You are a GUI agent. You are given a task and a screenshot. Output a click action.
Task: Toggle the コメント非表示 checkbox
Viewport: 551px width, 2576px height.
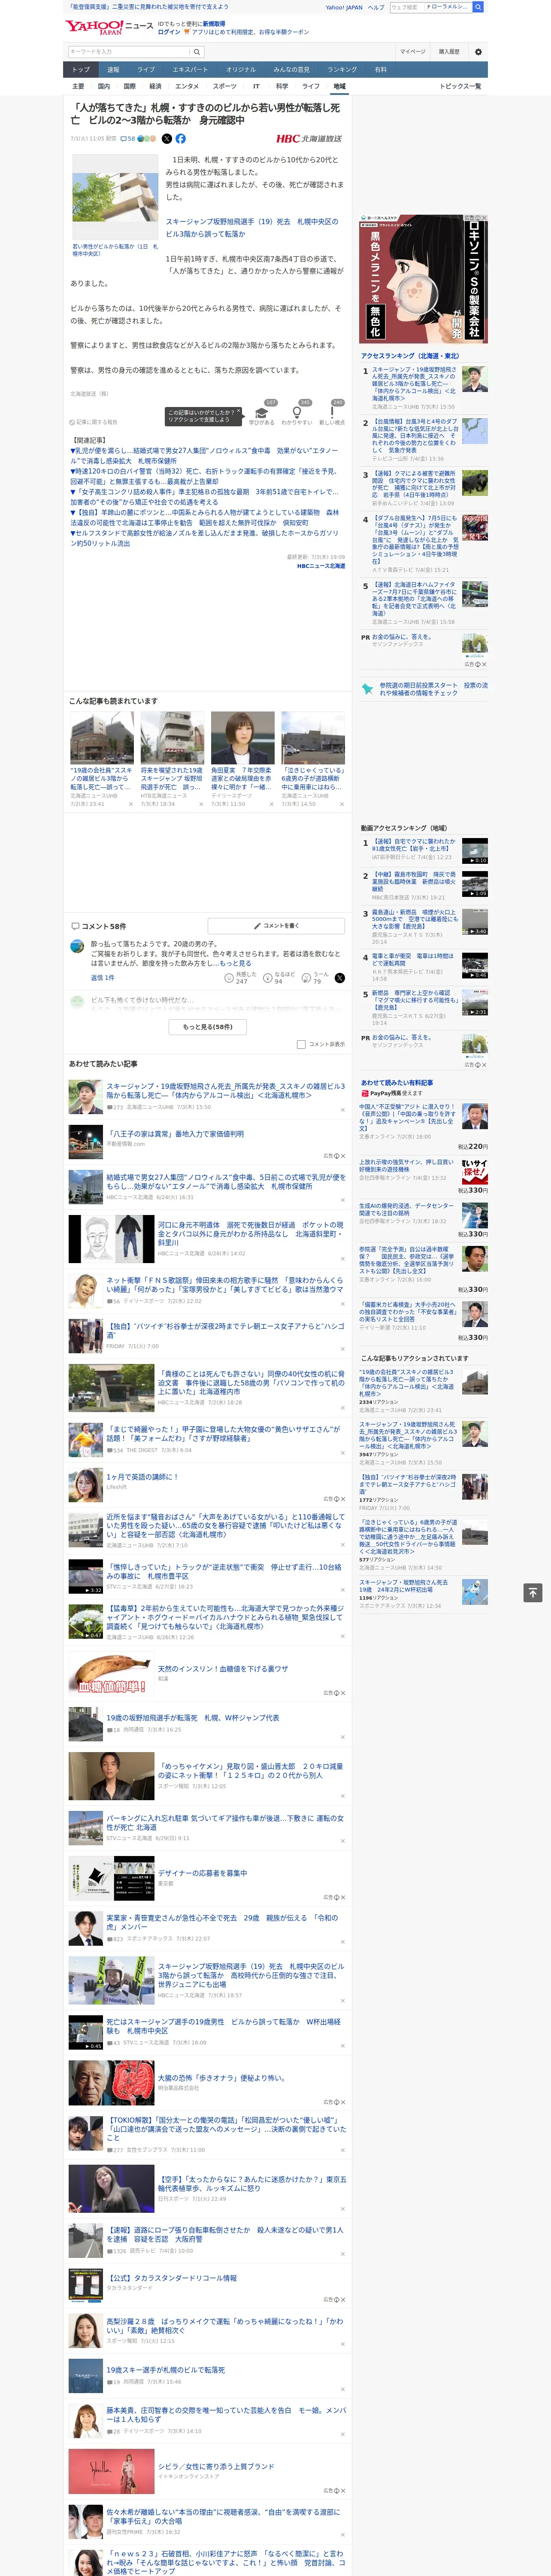tap(301, 1044)
